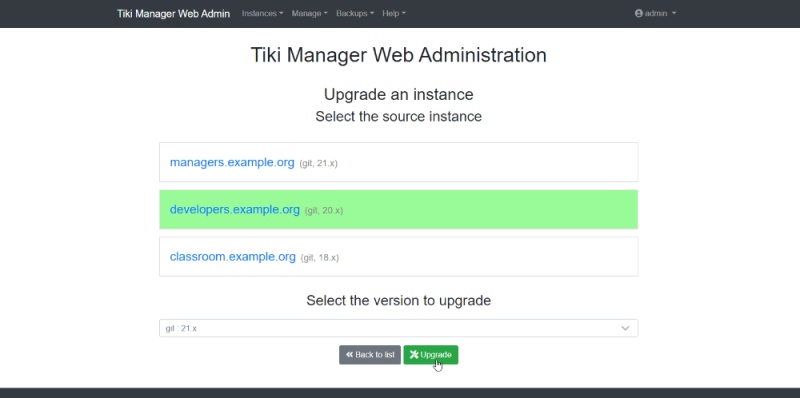Click the managers instance card with git, 21.x
The width and height of the screenshot is (800, 398).
398,162
